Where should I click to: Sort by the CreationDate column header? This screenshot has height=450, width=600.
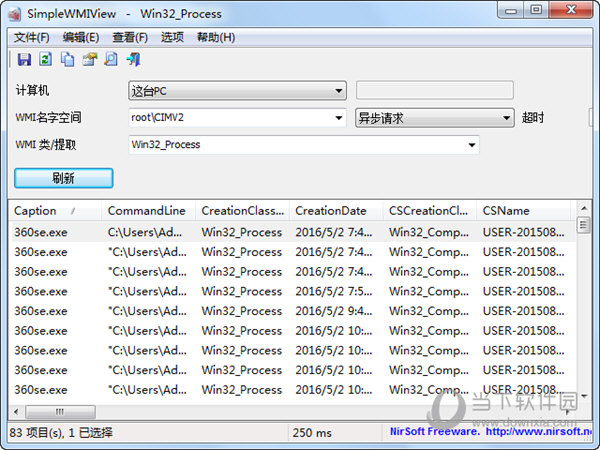tap(336, 210)
